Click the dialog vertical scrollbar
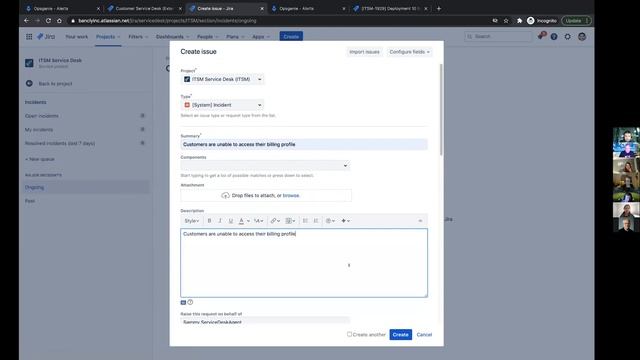Viewport: 640px width, 360px height. pyautogui.click(x=441, y=109)
